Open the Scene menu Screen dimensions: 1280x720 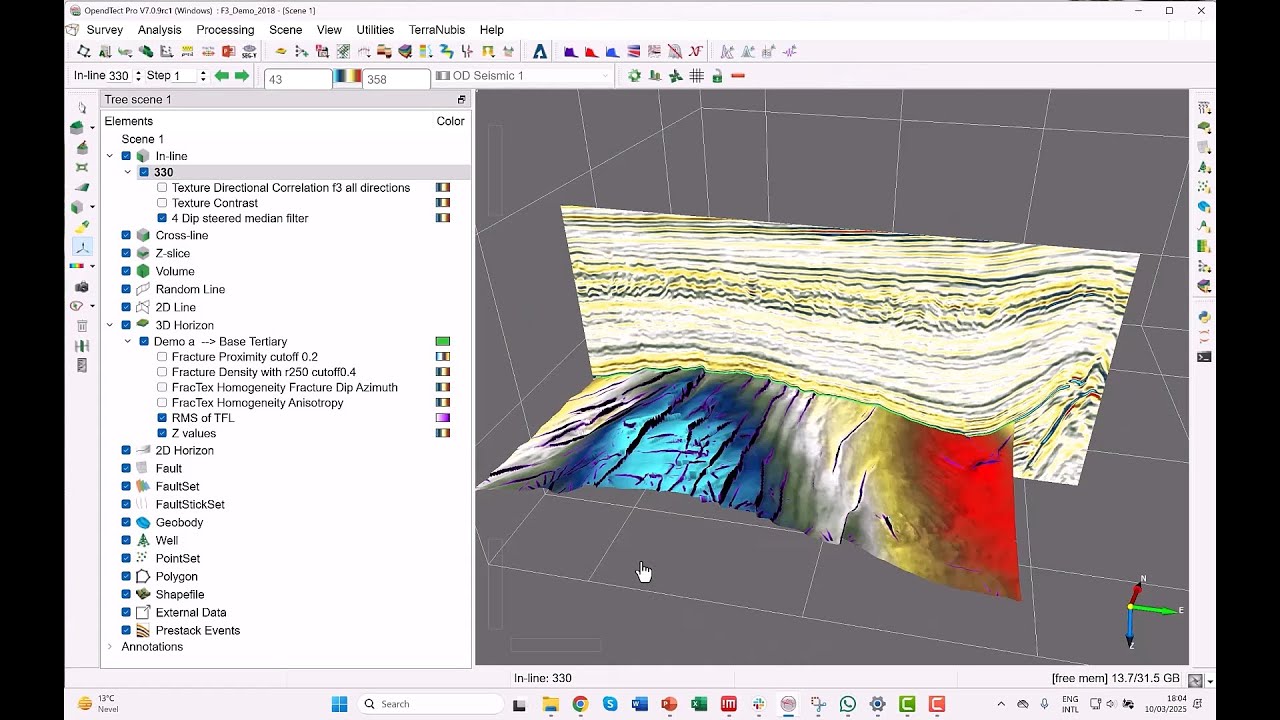click(x=286, y=30)
